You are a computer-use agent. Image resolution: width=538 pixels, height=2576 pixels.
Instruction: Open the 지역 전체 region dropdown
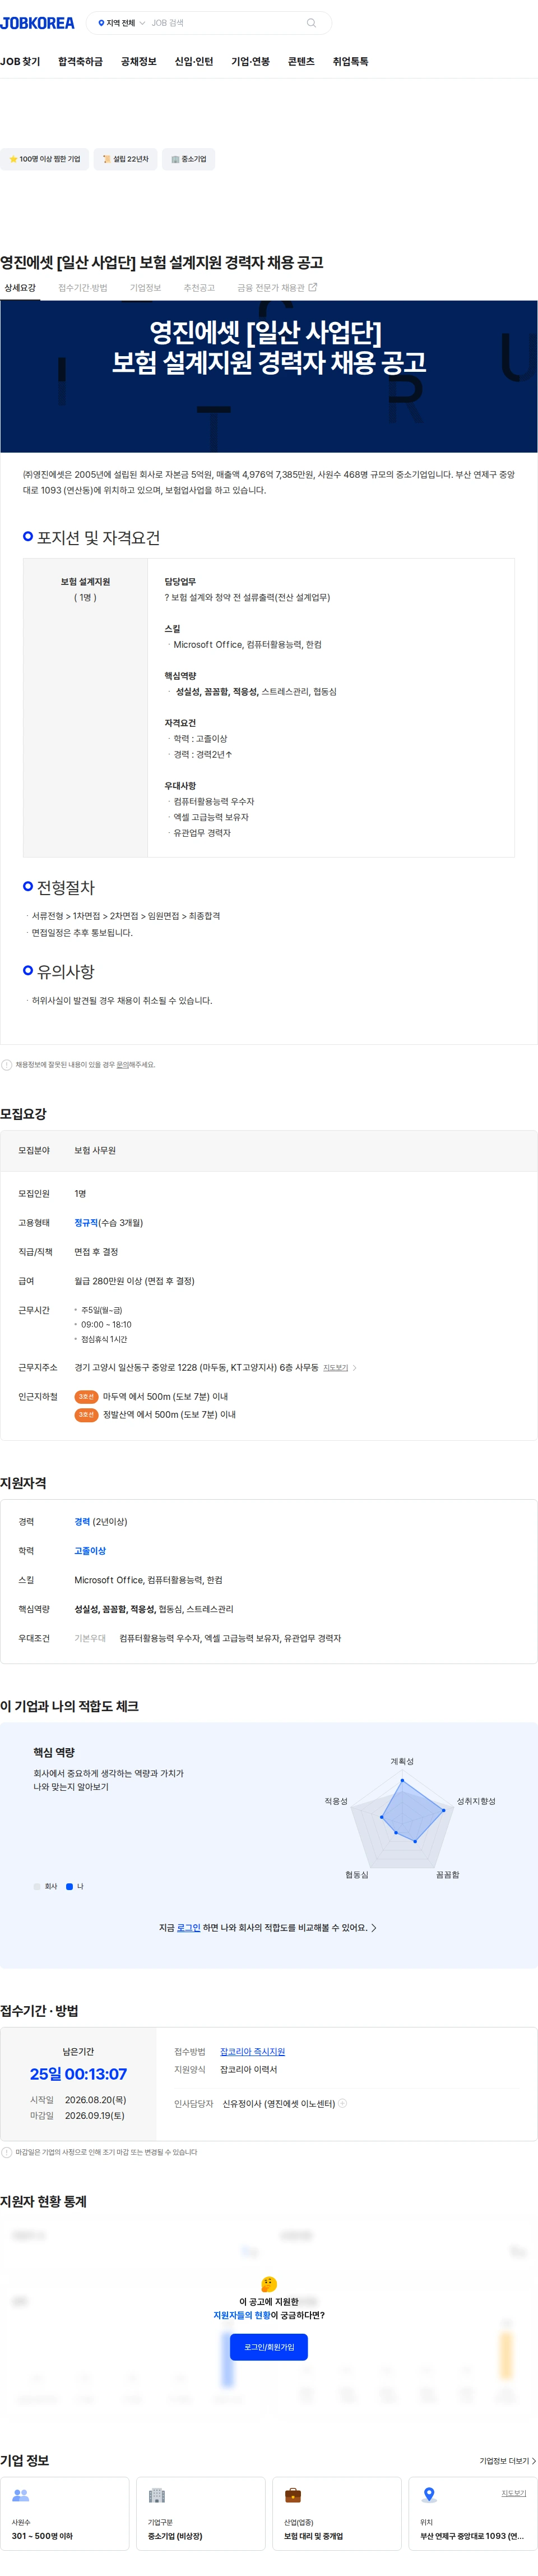[x=121, y=23]
